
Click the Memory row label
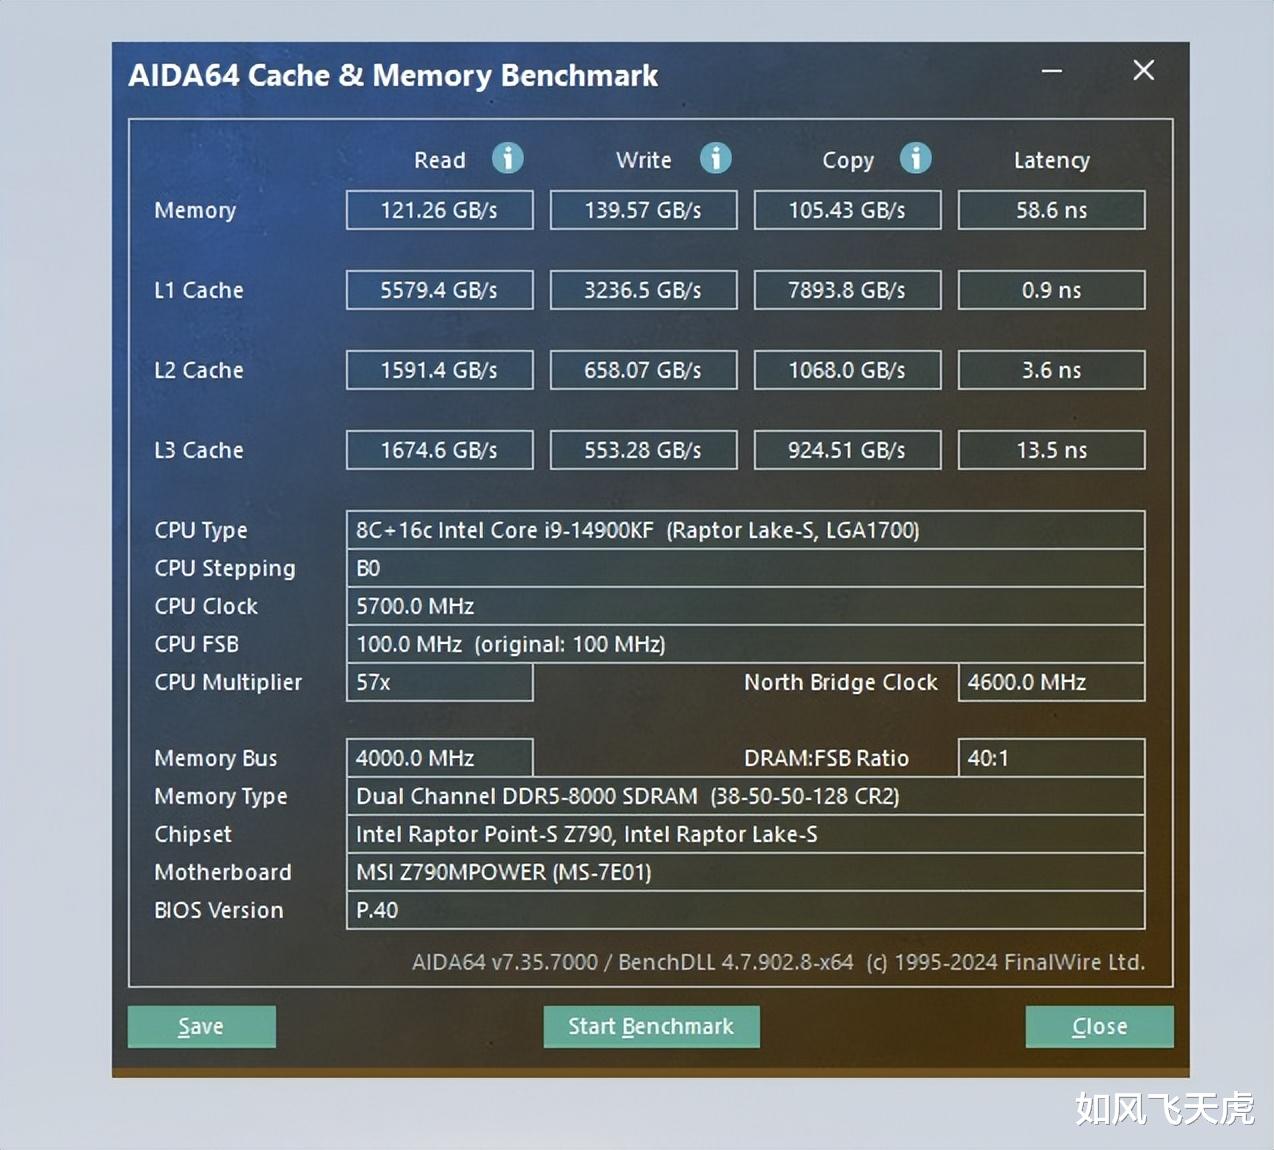195,211
